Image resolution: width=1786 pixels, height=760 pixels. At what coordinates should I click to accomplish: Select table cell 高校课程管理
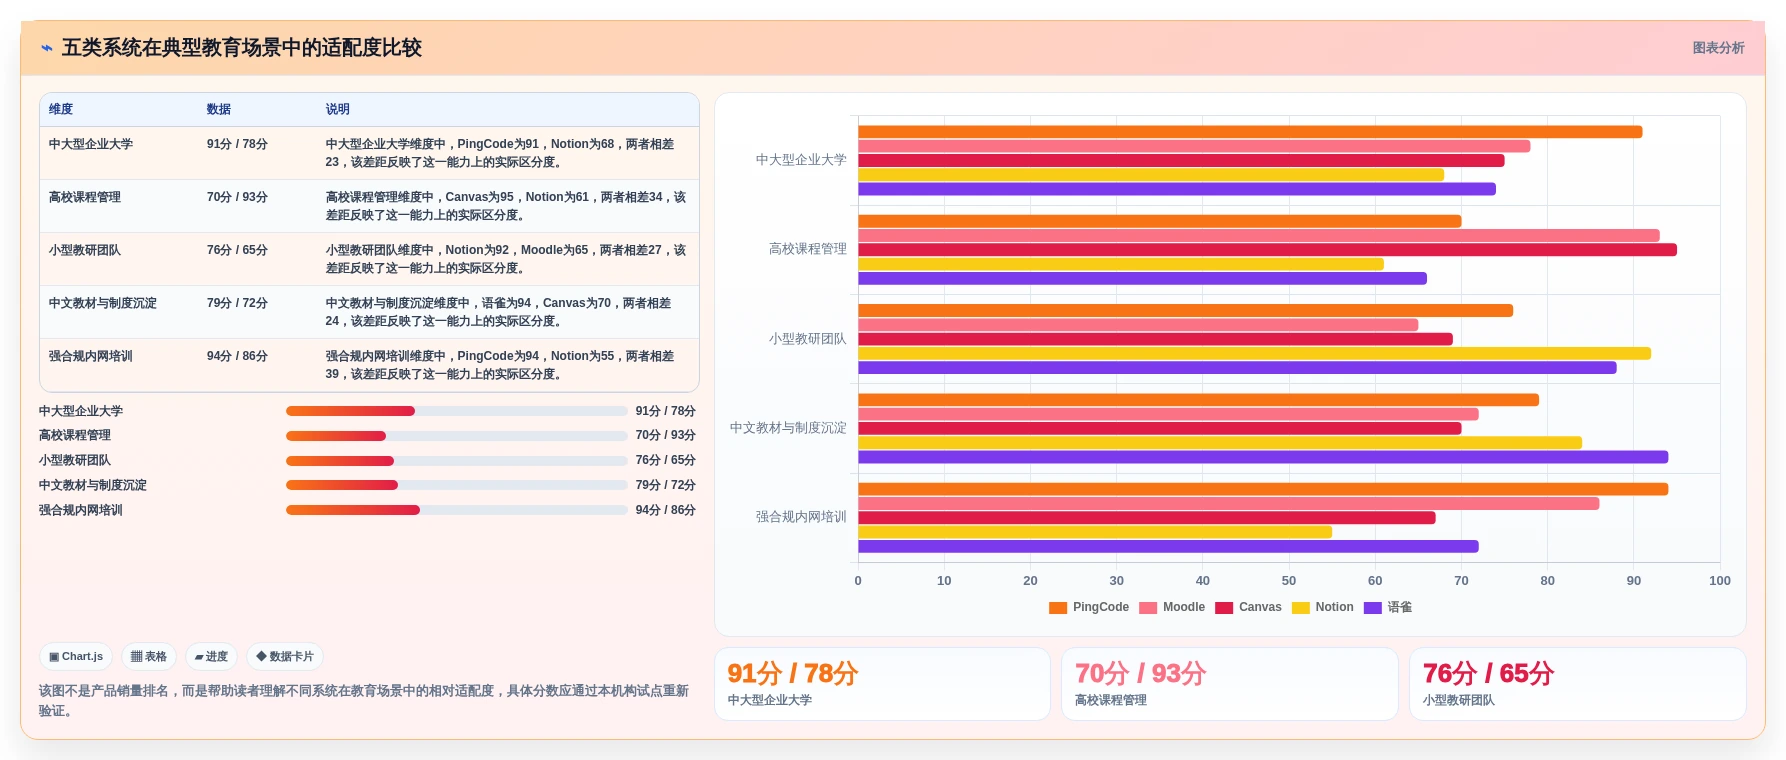(x=85, y=197)
